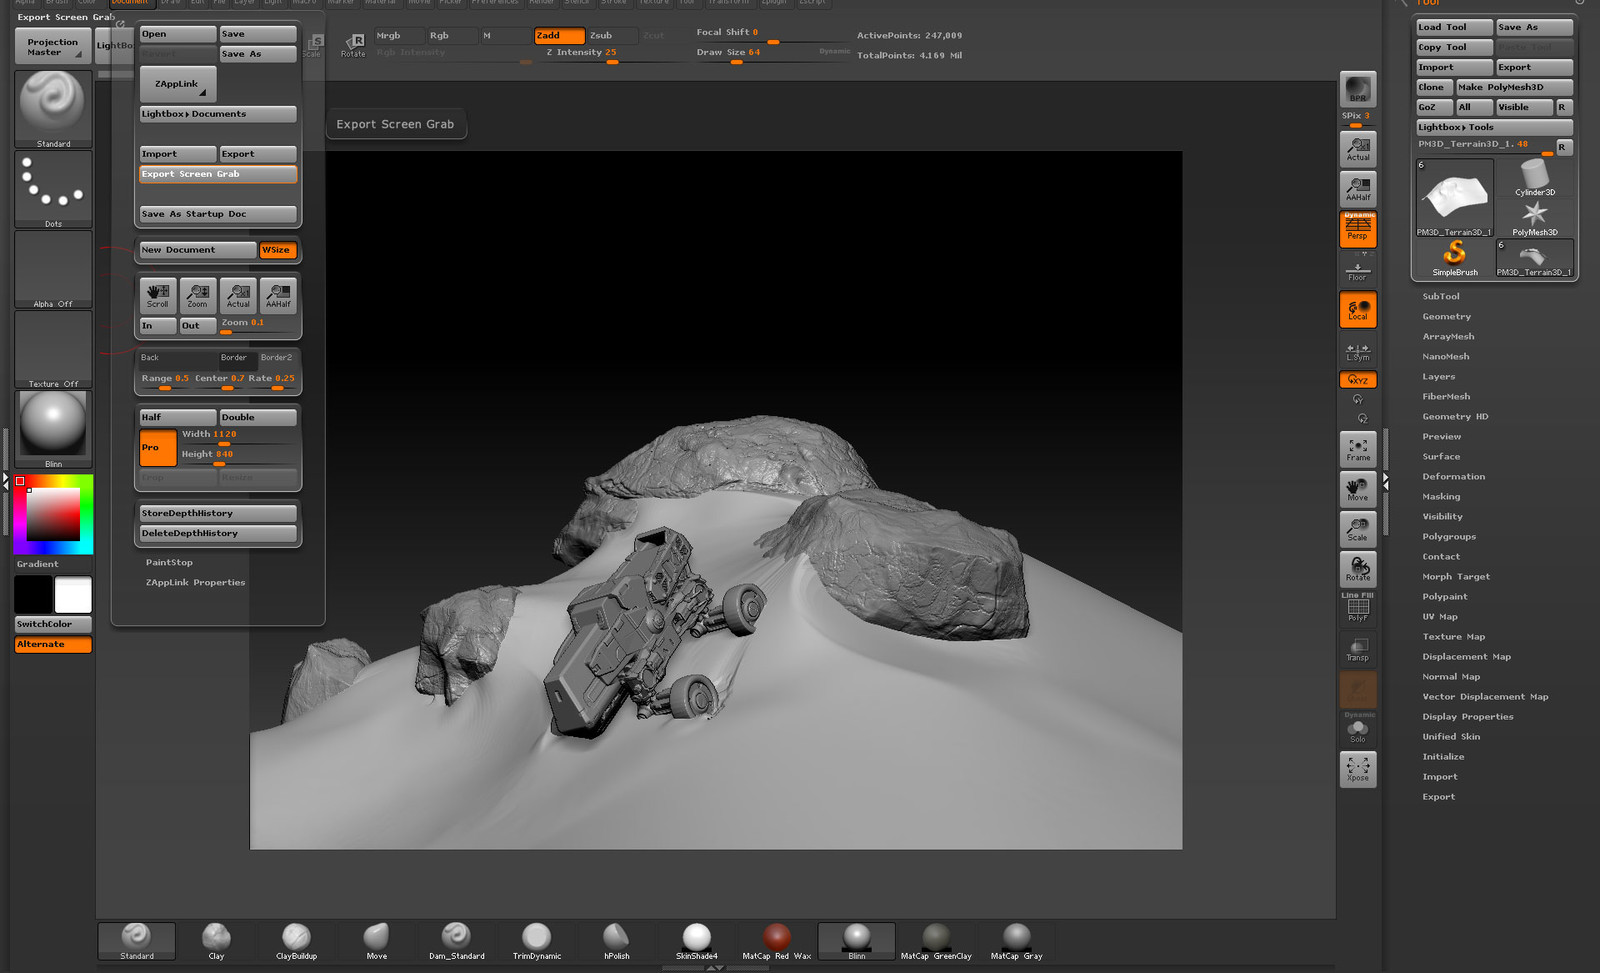Select the Cylinder3D tool thumbnail

pos(1534,178)
